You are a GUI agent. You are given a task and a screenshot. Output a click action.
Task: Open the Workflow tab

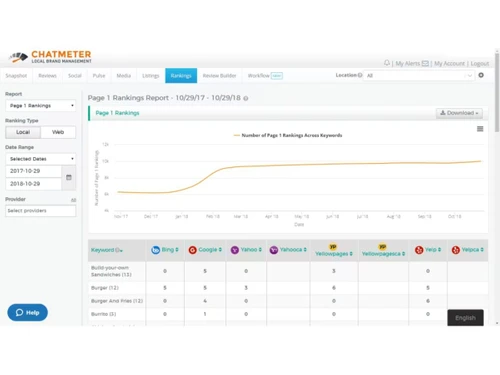[x=265, y=76]
